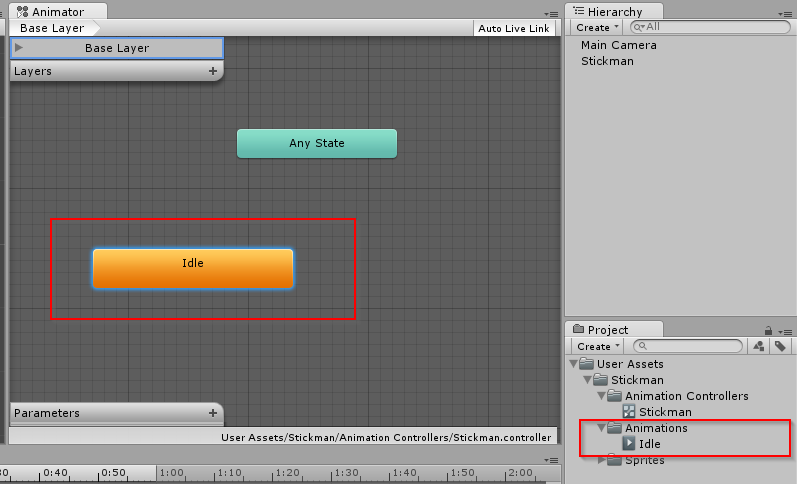The height and width of the screenshot is (484, 797).
Task: Select the Any State node
Action: (316, 143)
